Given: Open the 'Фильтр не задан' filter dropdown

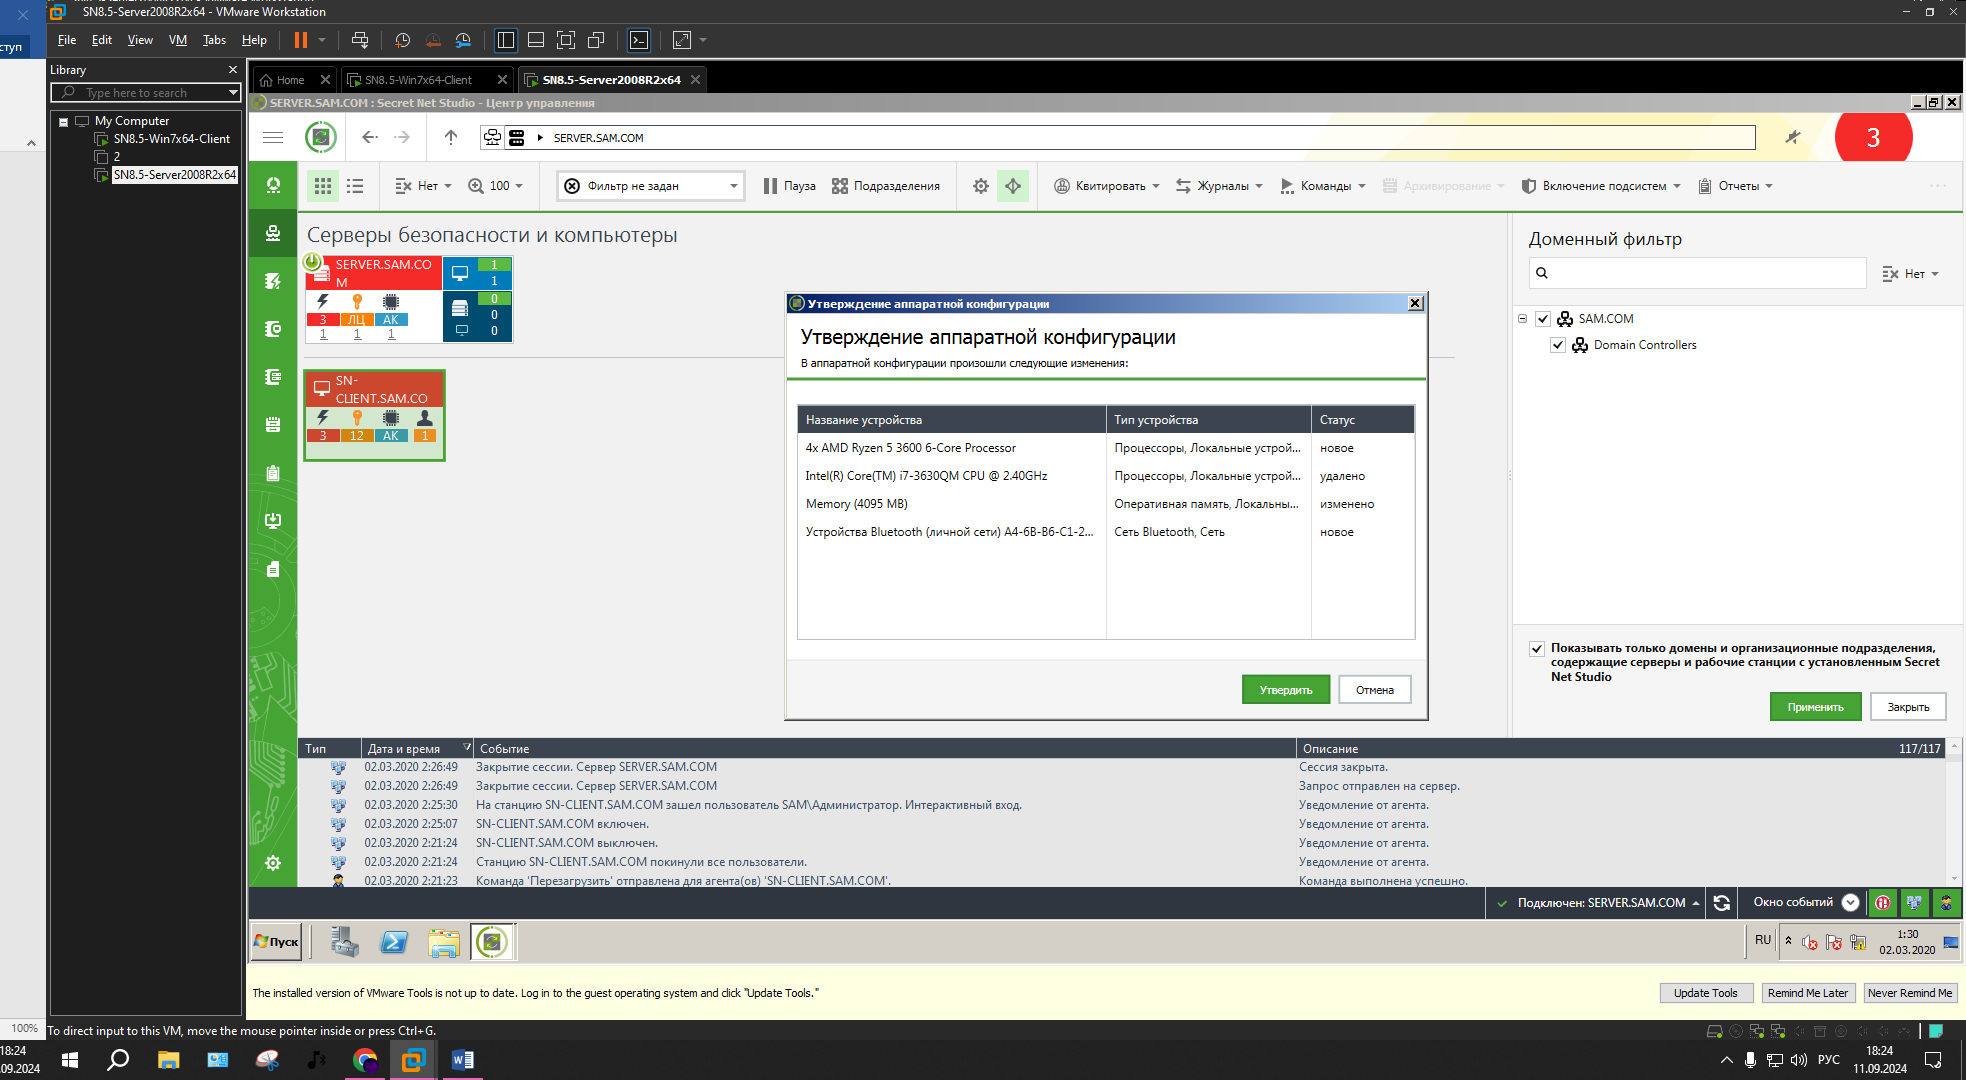Looking at the screenshot, I should point(651,186).
